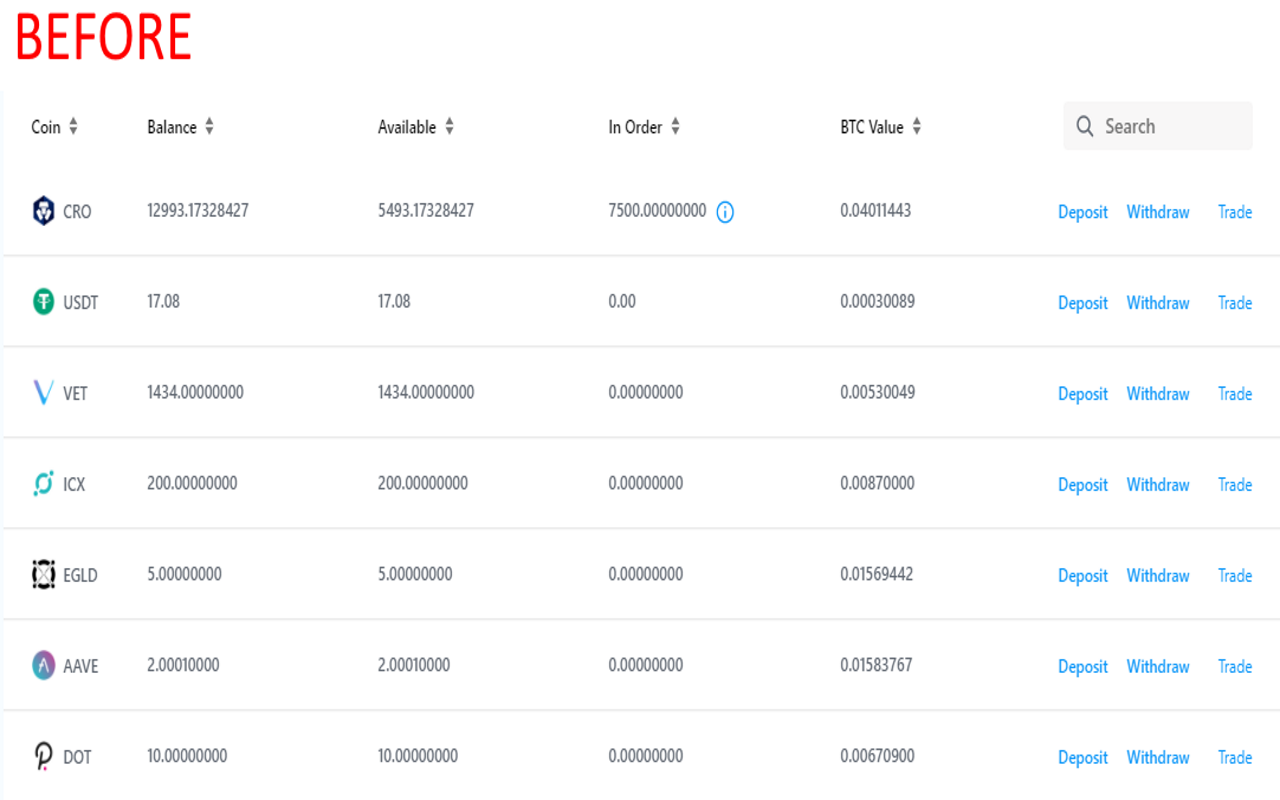The image size is (1280, 800).
Task: Open Trade for DOT
Action: (x=1235, y=758)
